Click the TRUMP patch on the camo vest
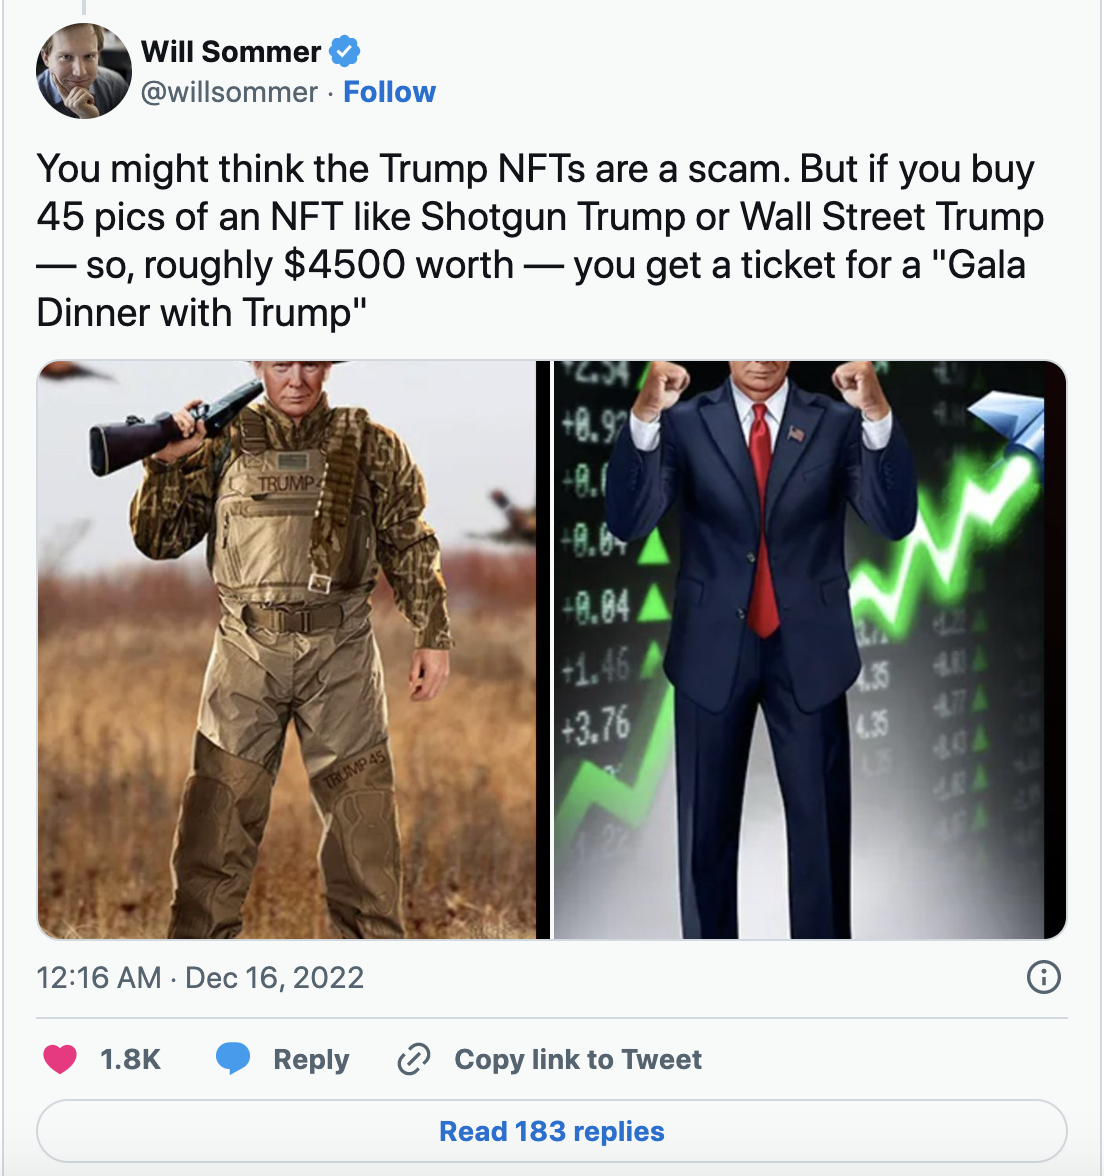 (286, 482)
